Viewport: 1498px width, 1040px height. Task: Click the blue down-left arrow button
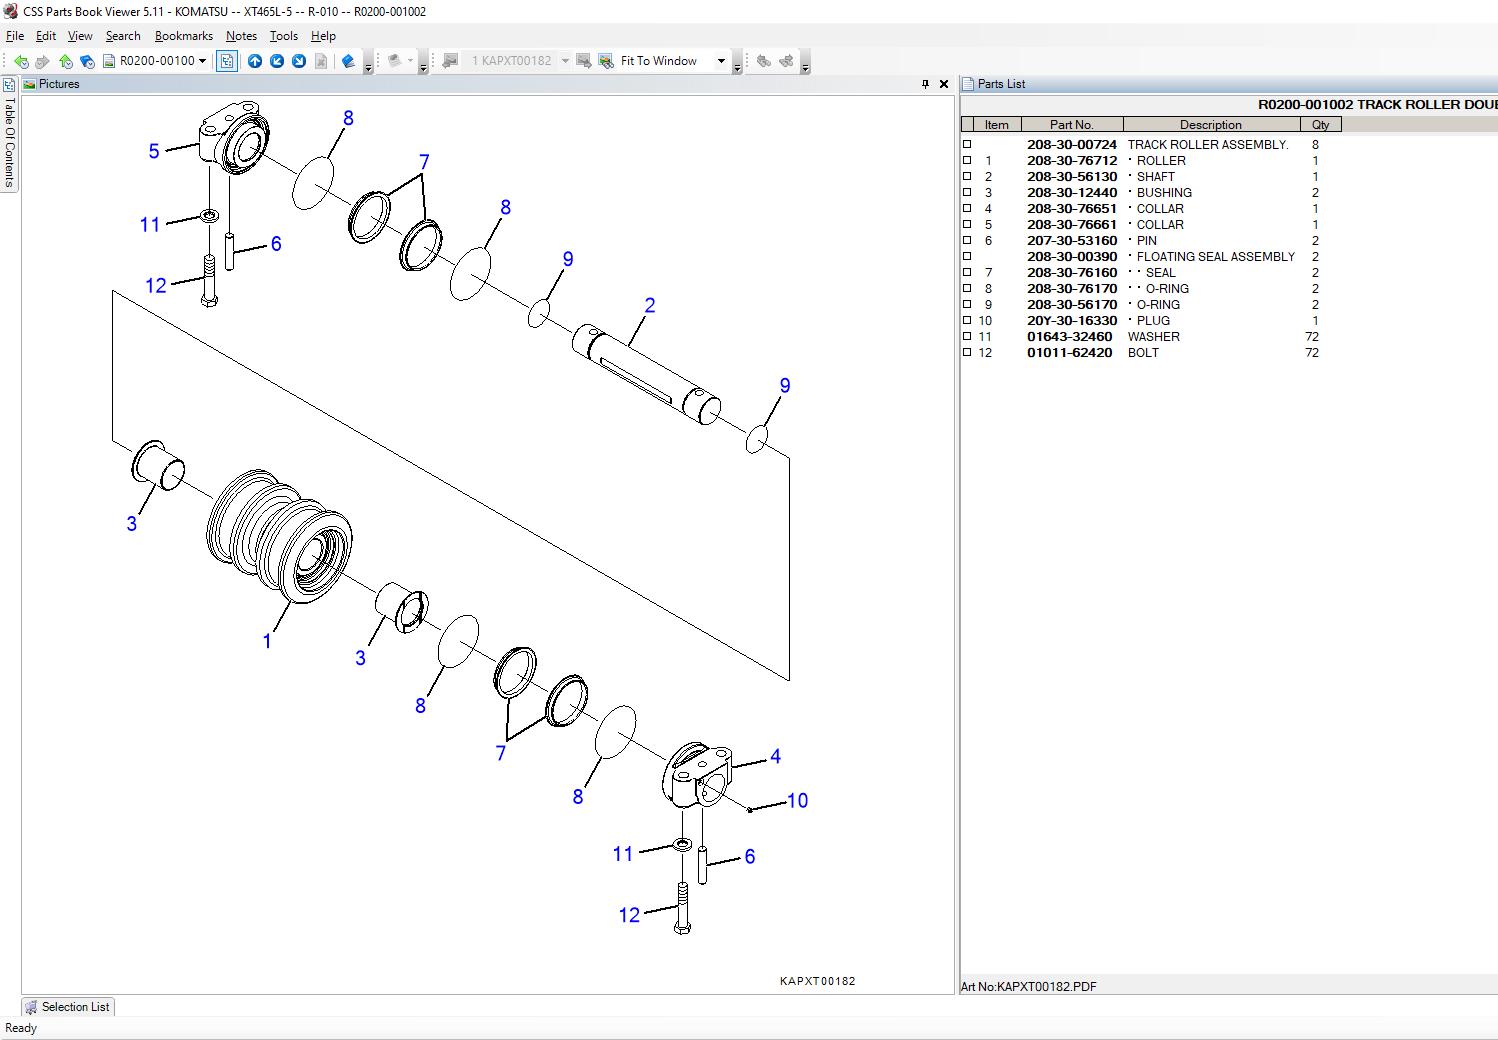277,61
